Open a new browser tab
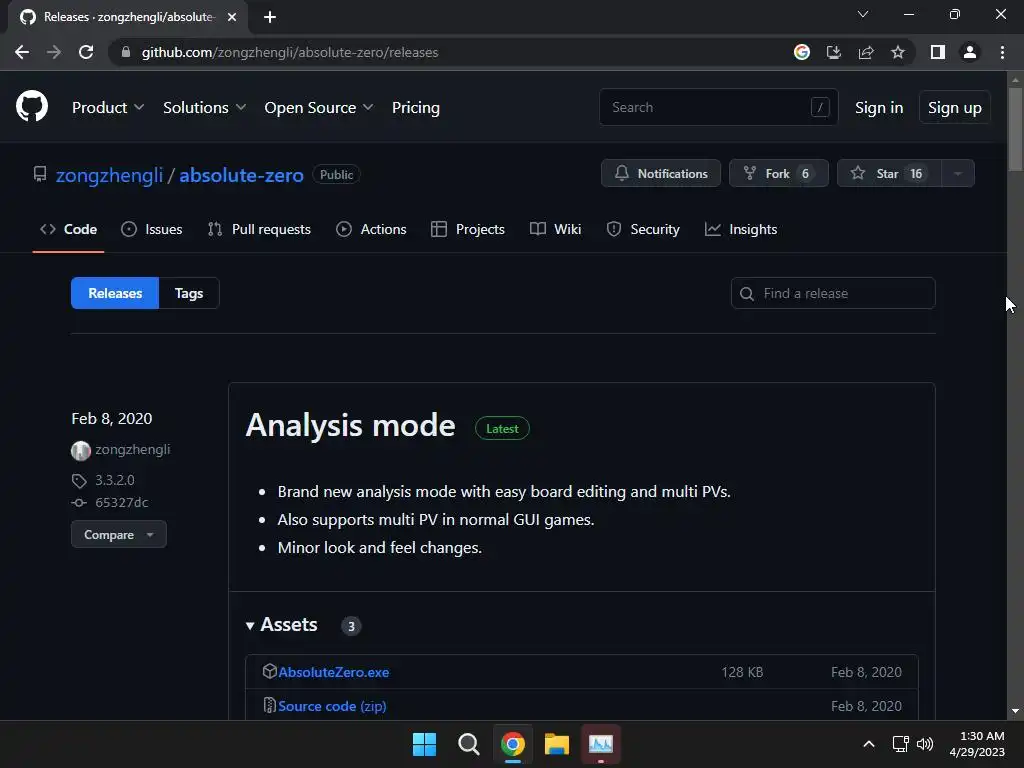This screenshot has height=768, width=1024. [270, 17]
